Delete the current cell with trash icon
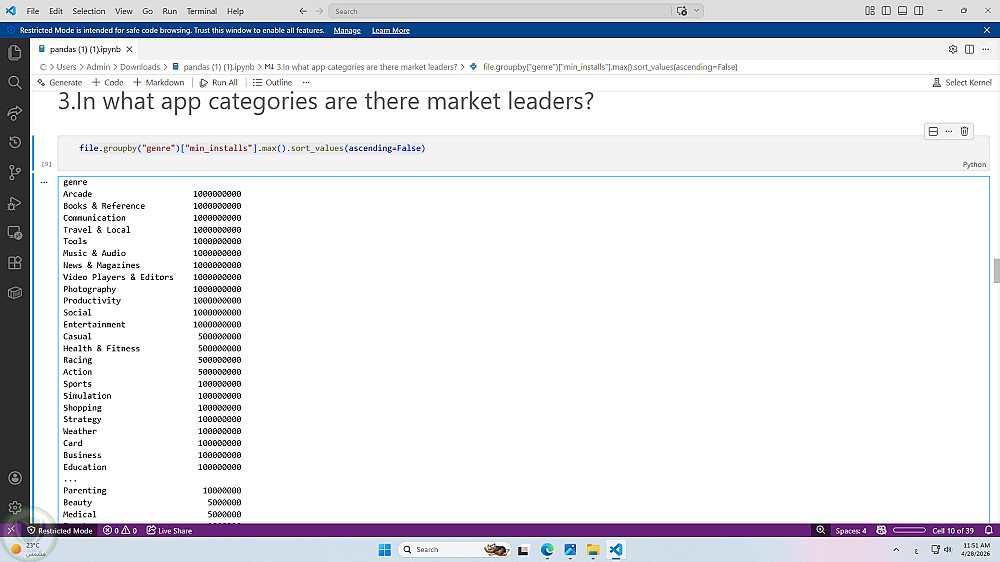This screenshot has width=1000, height=562. (964, 131)
